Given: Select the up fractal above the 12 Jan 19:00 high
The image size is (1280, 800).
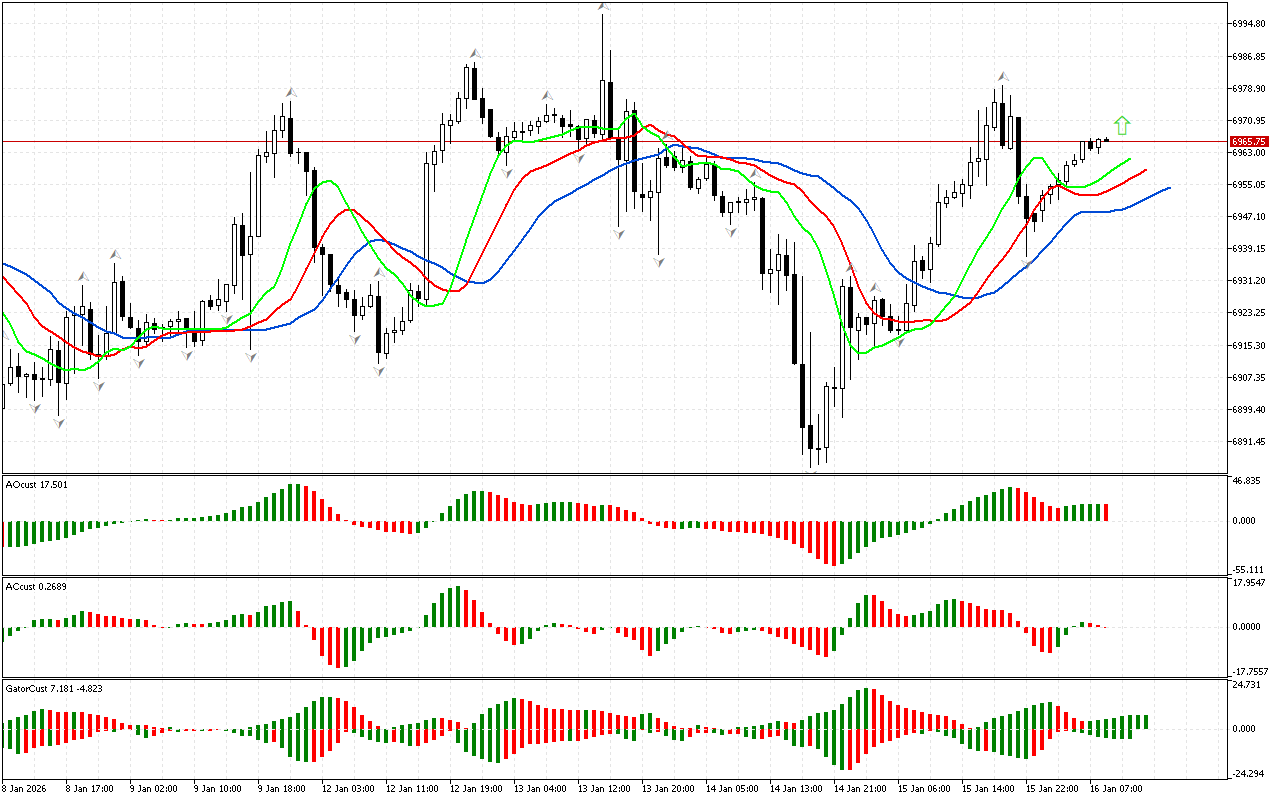Looking at the screenshot, I should pyautogui.click(x=476, y=53).
